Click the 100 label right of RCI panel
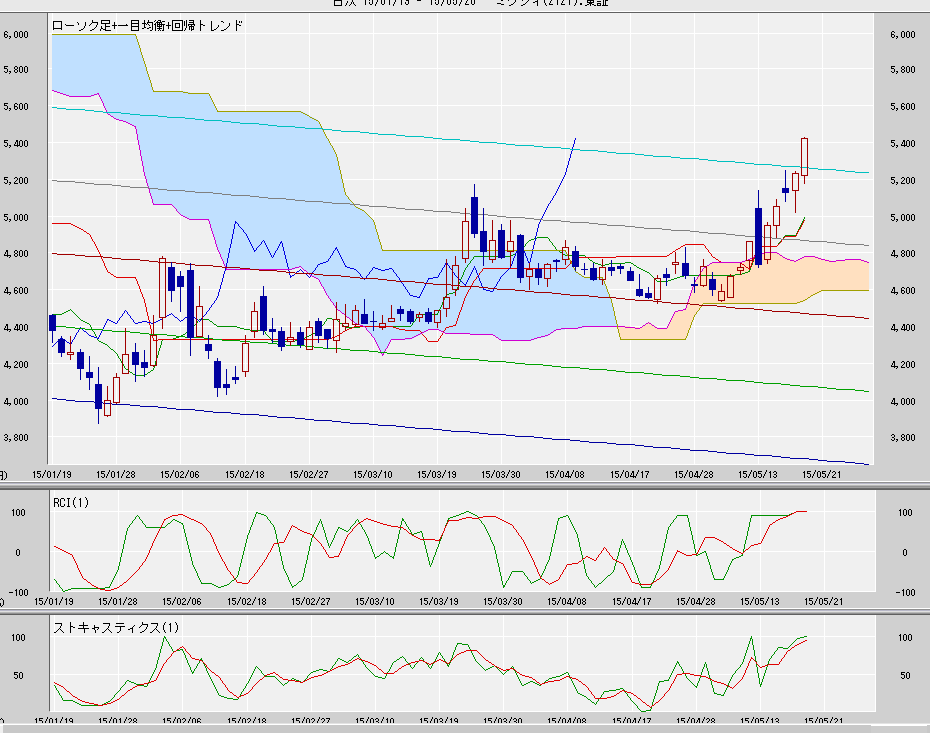 pos(904,512)
